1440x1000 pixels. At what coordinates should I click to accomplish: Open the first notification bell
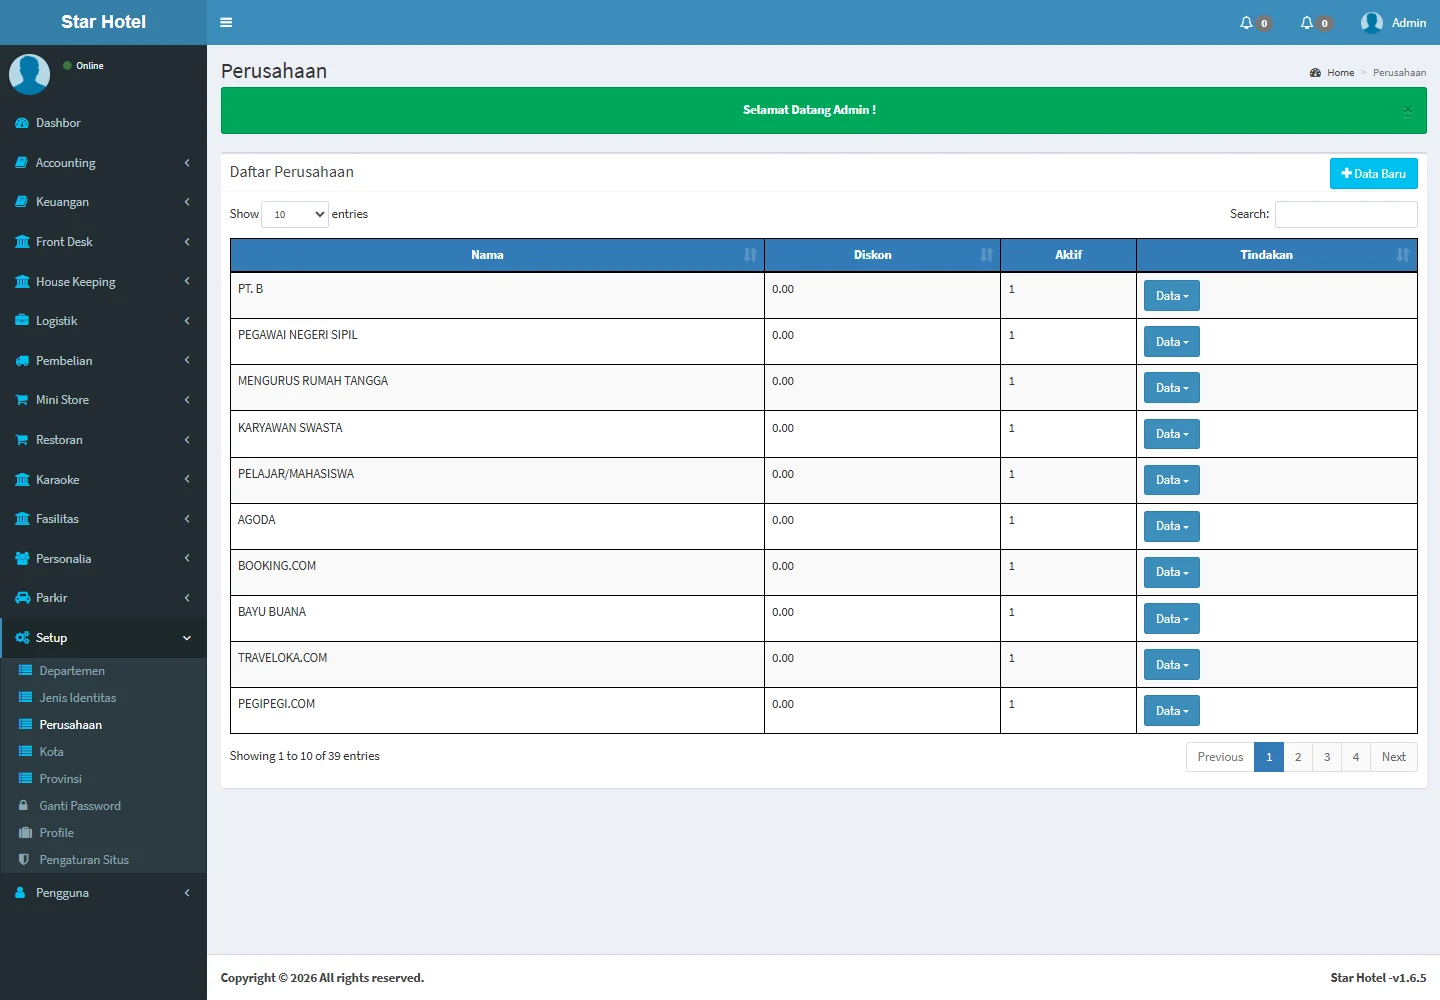[1247, 23]
